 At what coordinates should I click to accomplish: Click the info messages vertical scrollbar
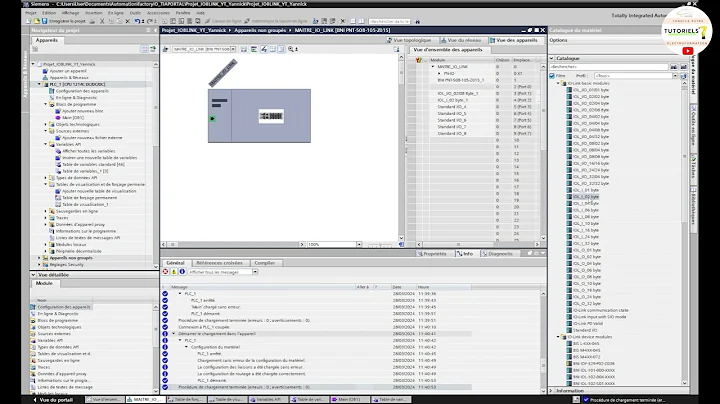(543, 340)
